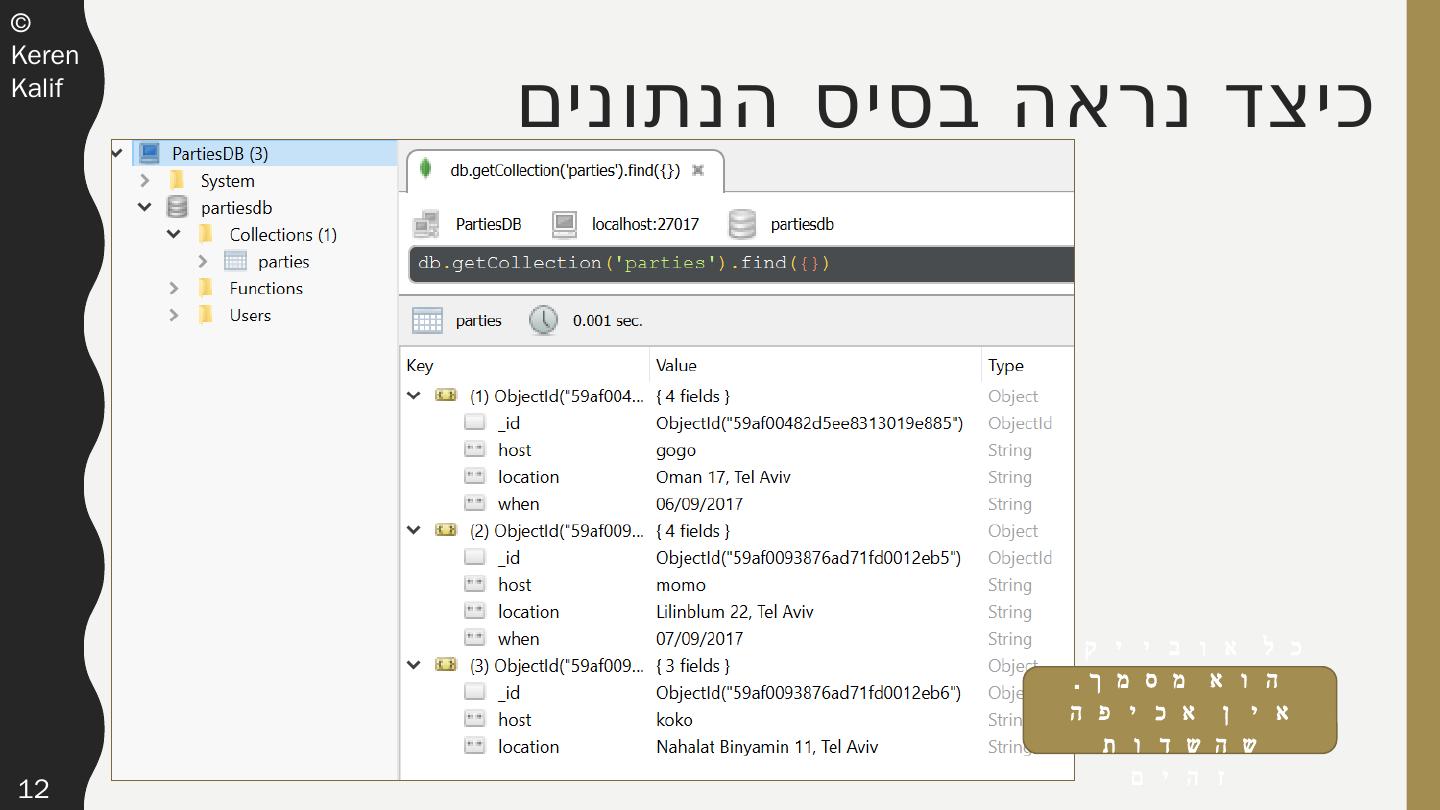This screenshot has height=810, width=1440.
Task: Click the value koko
Action: point(674,719)
